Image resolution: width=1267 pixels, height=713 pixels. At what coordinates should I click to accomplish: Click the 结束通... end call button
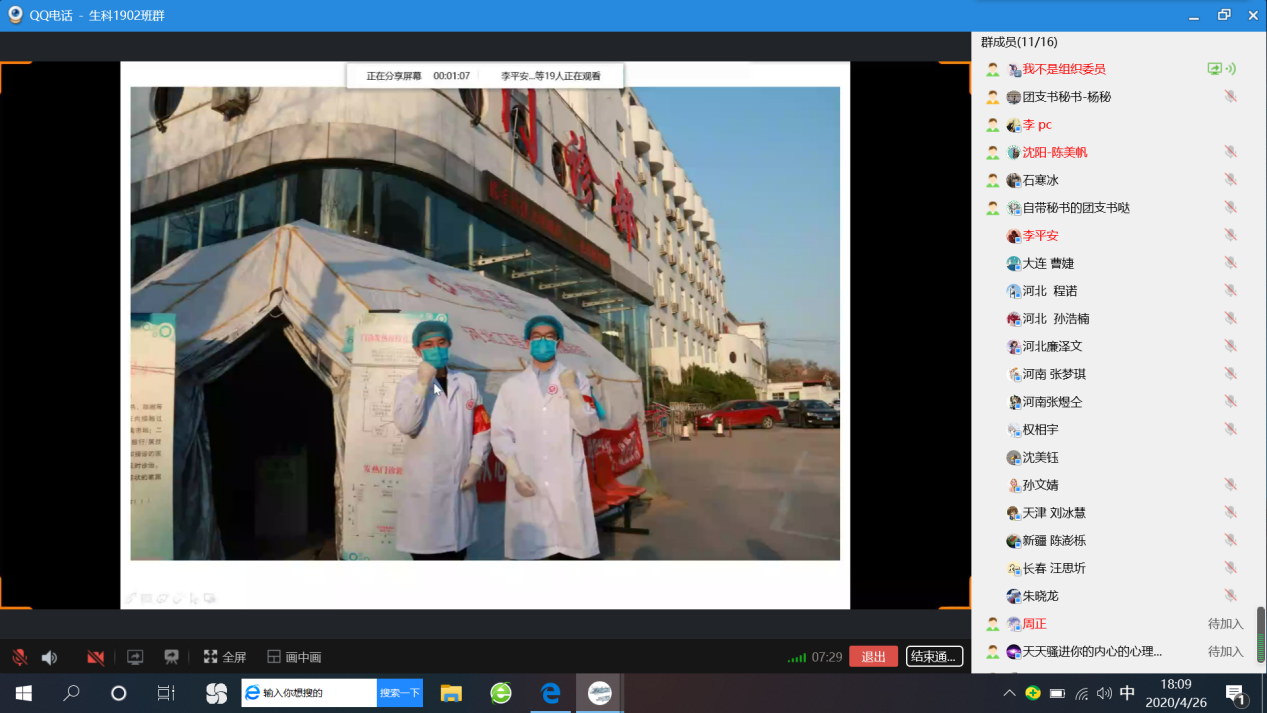934,657
